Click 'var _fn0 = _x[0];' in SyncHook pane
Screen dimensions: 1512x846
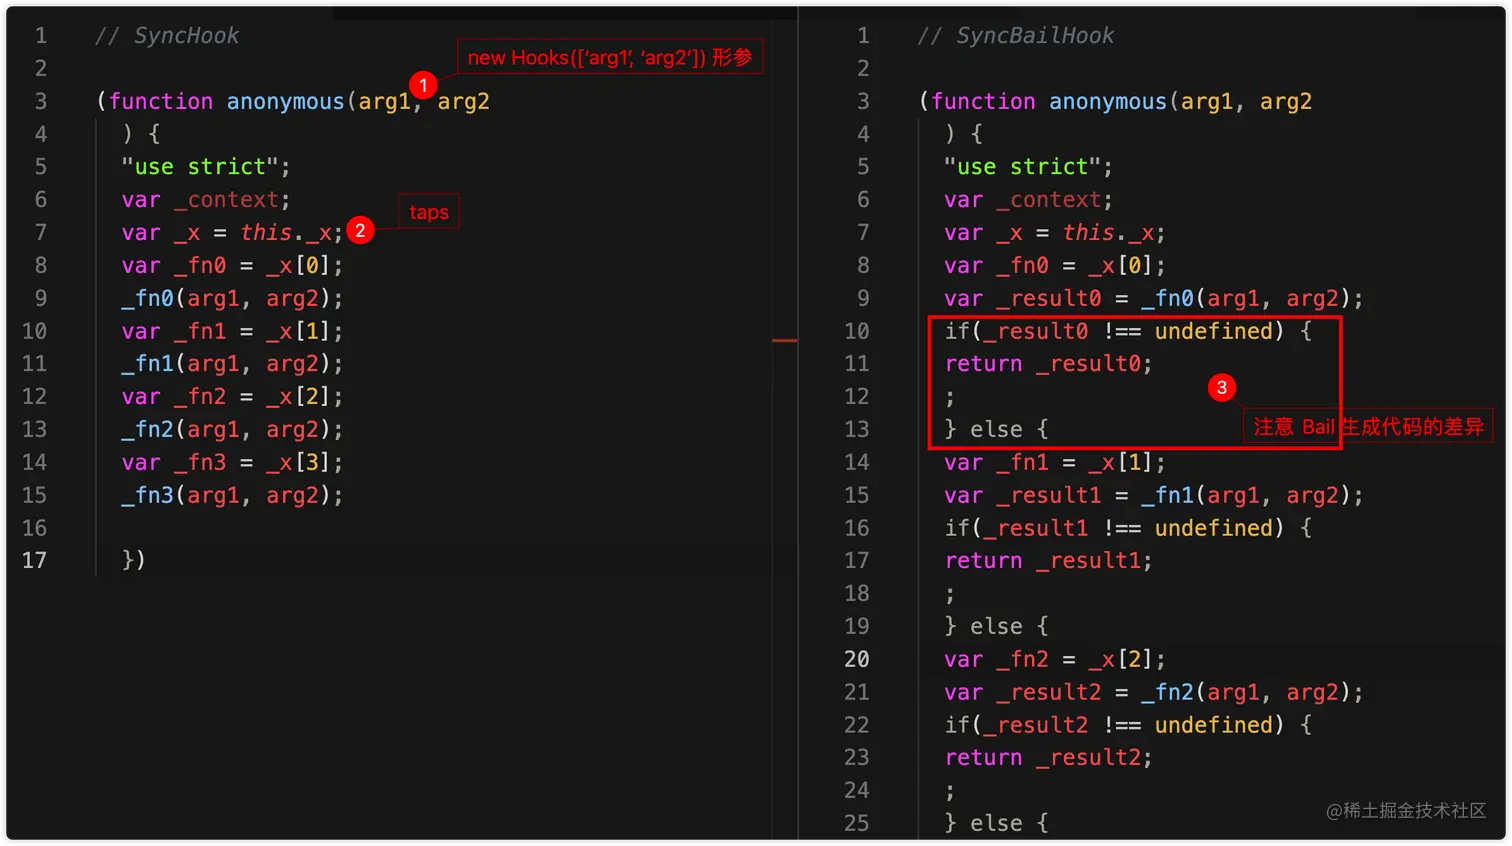pos(232,266)
